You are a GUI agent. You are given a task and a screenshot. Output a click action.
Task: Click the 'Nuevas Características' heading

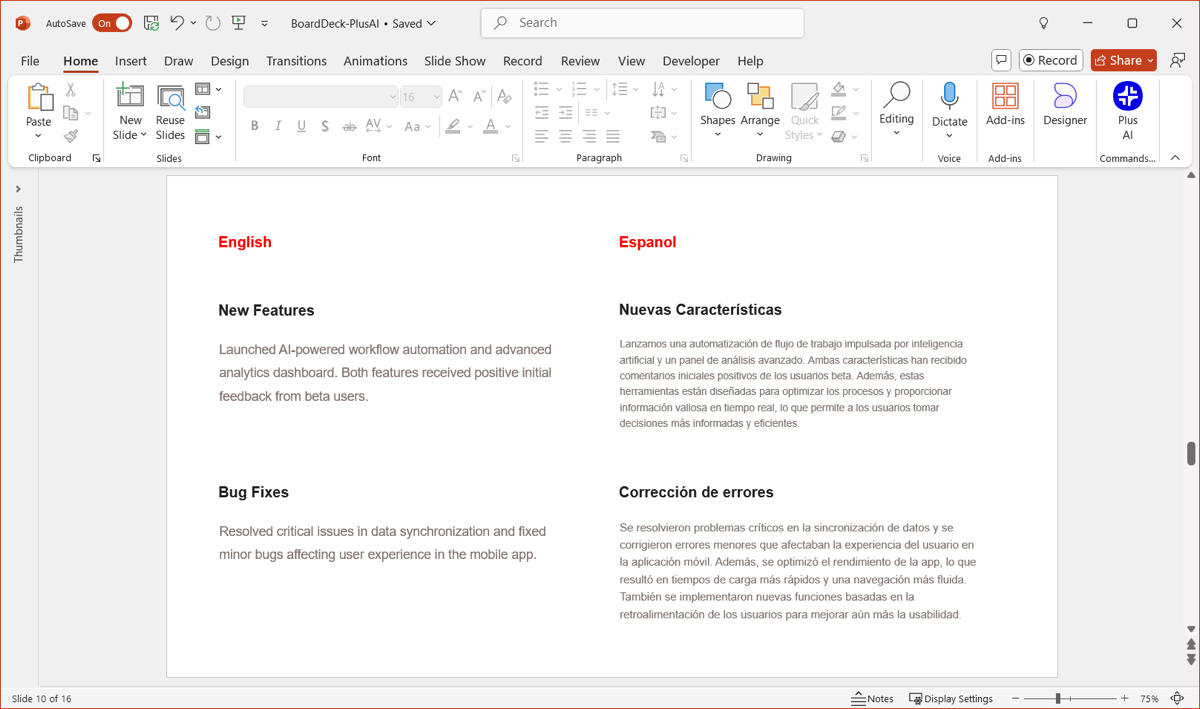point(700,310)
